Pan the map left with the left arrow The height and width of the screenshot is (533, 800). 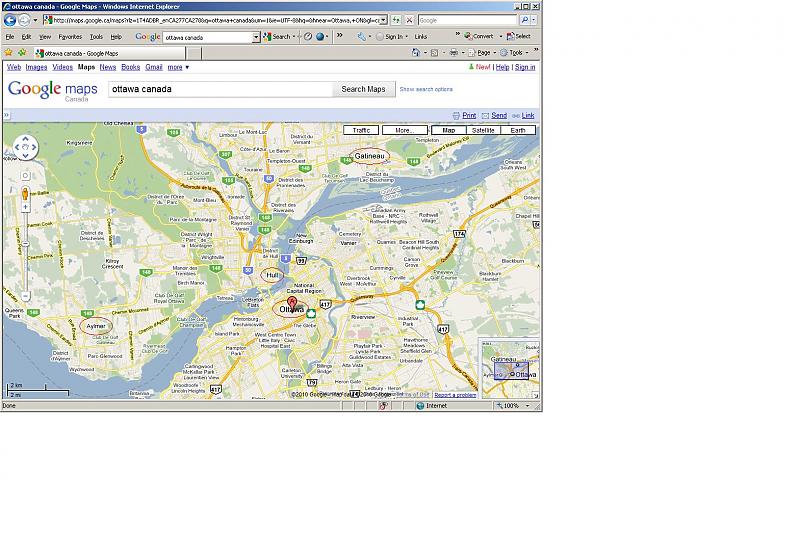point(17,147)
